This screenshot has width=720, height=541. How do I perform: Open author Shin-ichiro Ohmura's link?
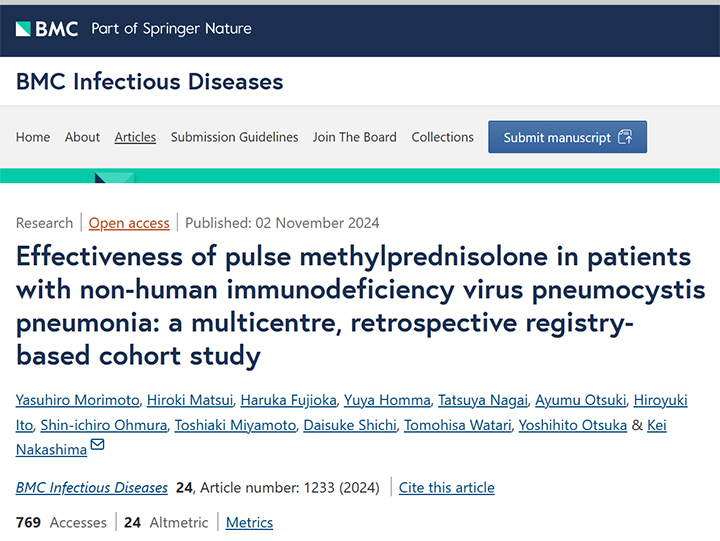click(x=104, y=425)
